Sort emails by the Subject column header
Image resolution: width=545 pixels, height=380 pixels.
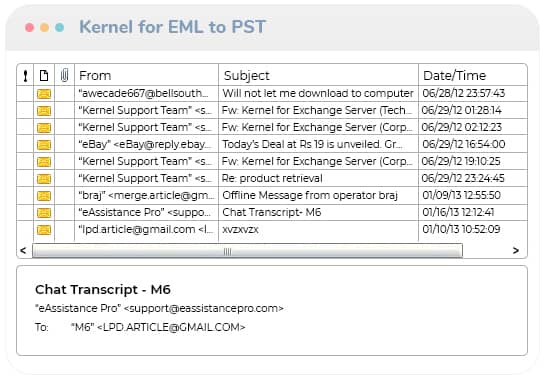click(246, 75)
